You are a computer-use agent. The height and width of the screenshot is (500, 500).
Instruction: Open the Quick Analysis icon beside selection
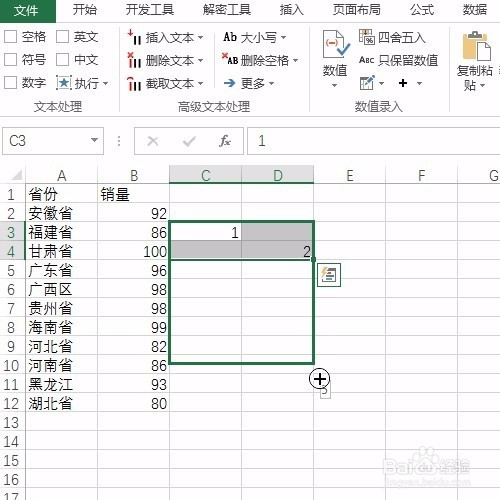329,275
